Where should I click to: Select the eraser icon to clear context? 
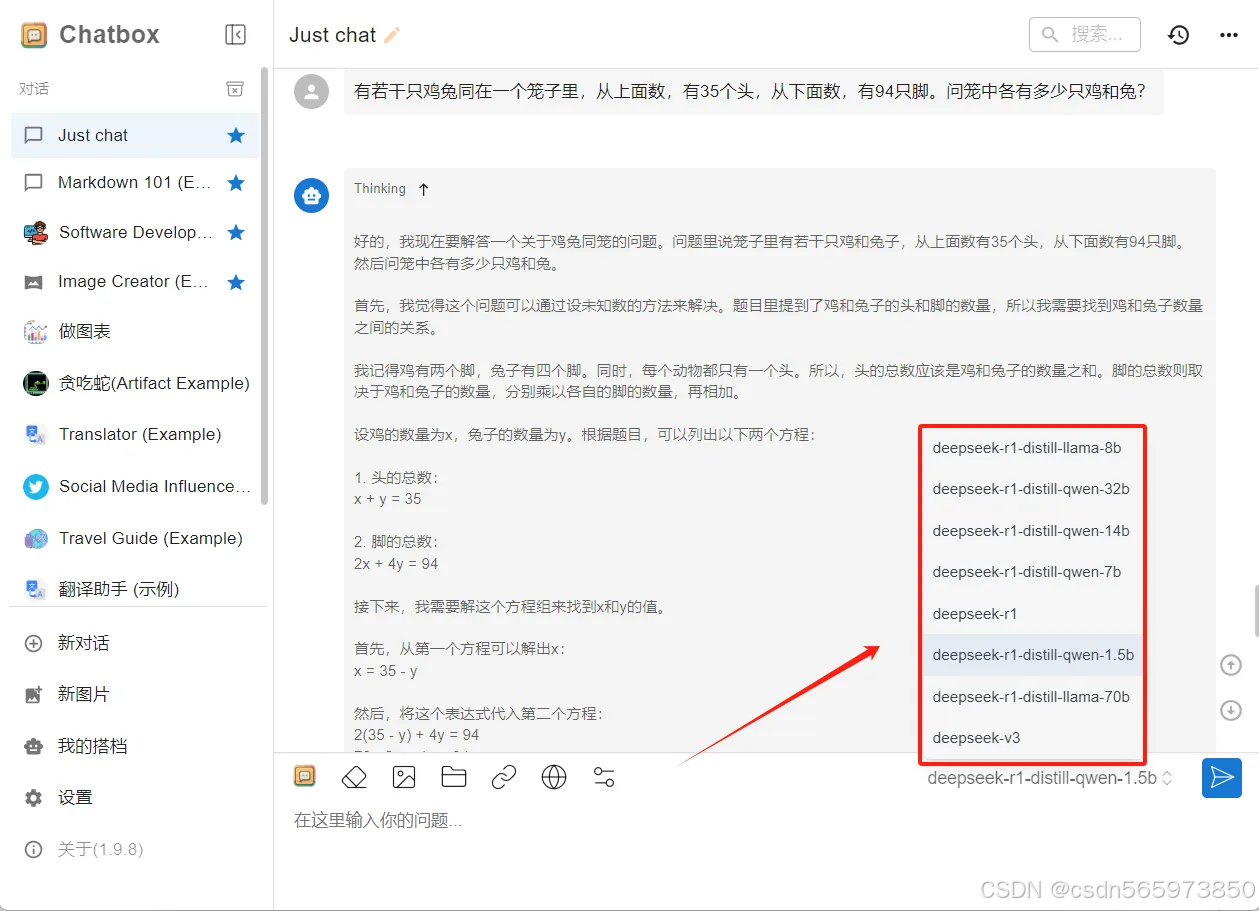(353, 776)
